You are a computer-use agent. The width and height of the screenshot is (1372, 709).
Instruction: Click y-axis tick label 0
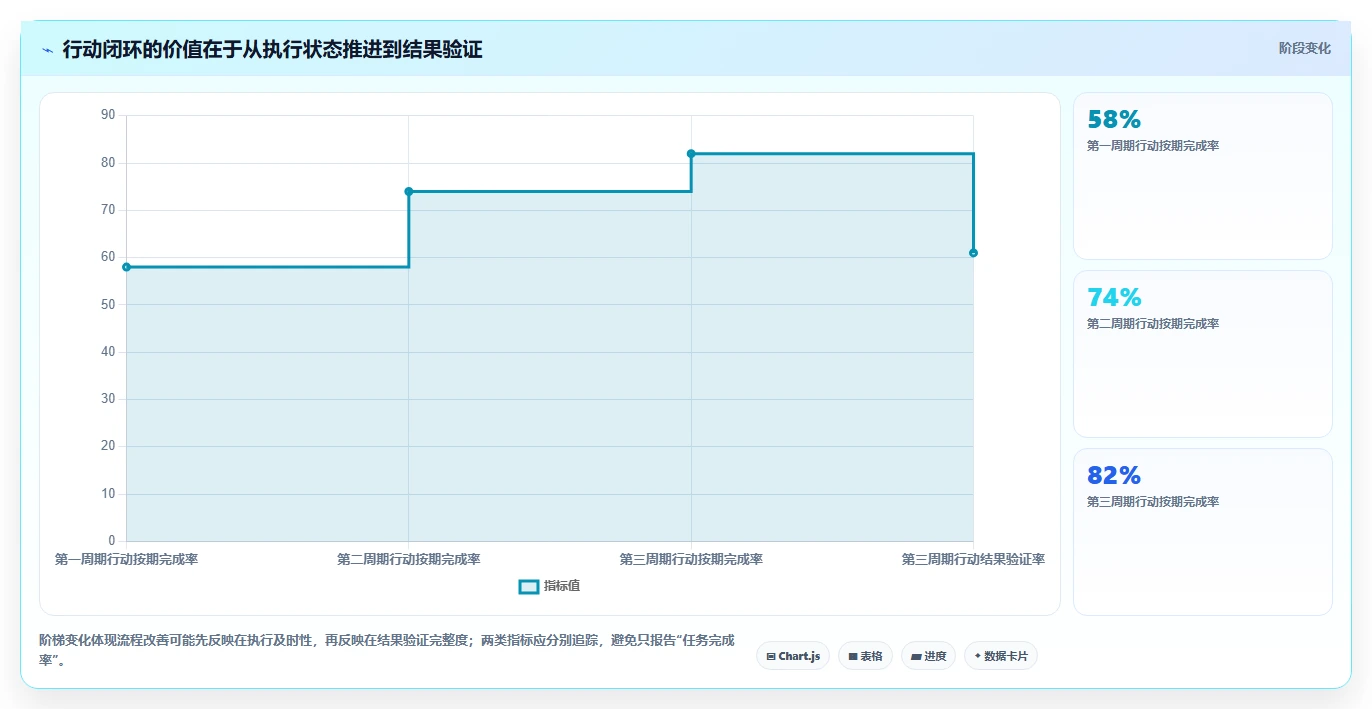112,541
